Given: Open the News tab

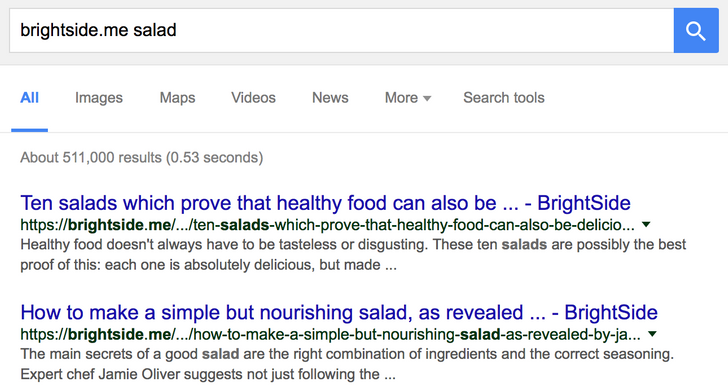Looking at the screenshot, I should (x=330, y=98).
